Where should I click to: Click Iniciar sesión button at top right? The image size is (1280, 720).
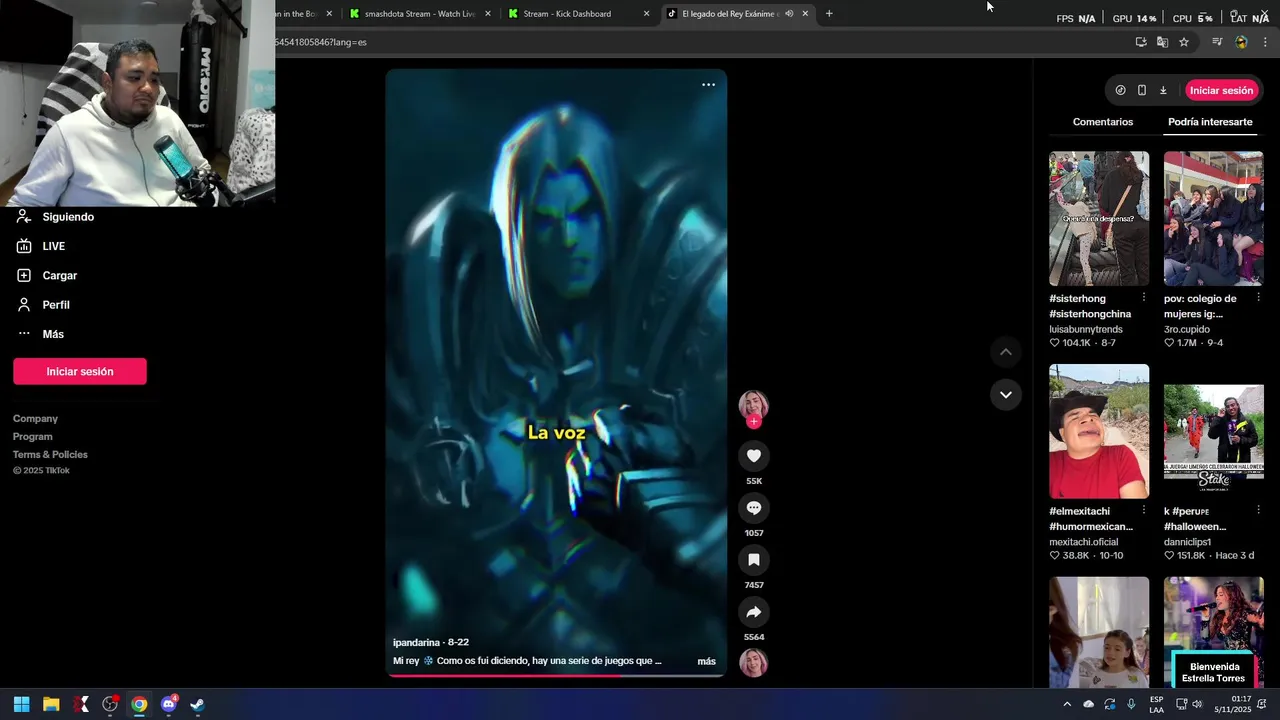tap(1221, 90)
